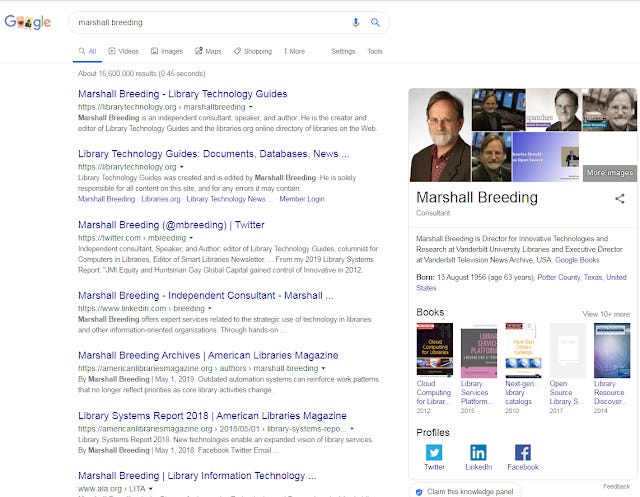Open Library Services Platforms book cover

coord(479,353)
